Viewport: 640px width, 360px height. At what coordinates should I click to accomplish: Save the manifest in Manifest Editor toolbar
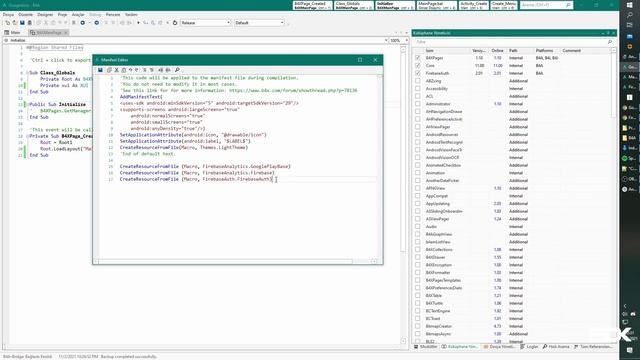[100, 70]
